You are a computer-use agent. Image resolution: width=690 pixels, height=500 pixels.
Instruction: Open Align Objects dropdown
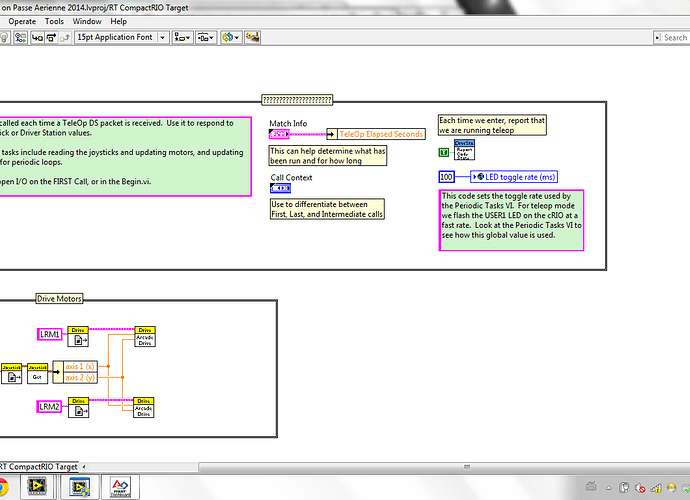point(182,37)
